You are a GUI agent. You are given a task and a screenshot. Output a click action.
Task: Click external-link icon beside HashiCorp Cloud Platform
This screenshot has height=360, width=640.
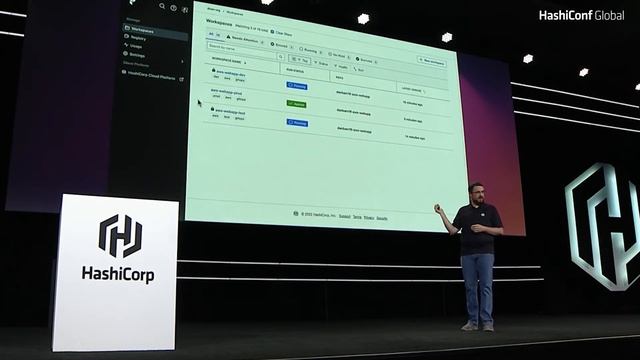(182, 79)
